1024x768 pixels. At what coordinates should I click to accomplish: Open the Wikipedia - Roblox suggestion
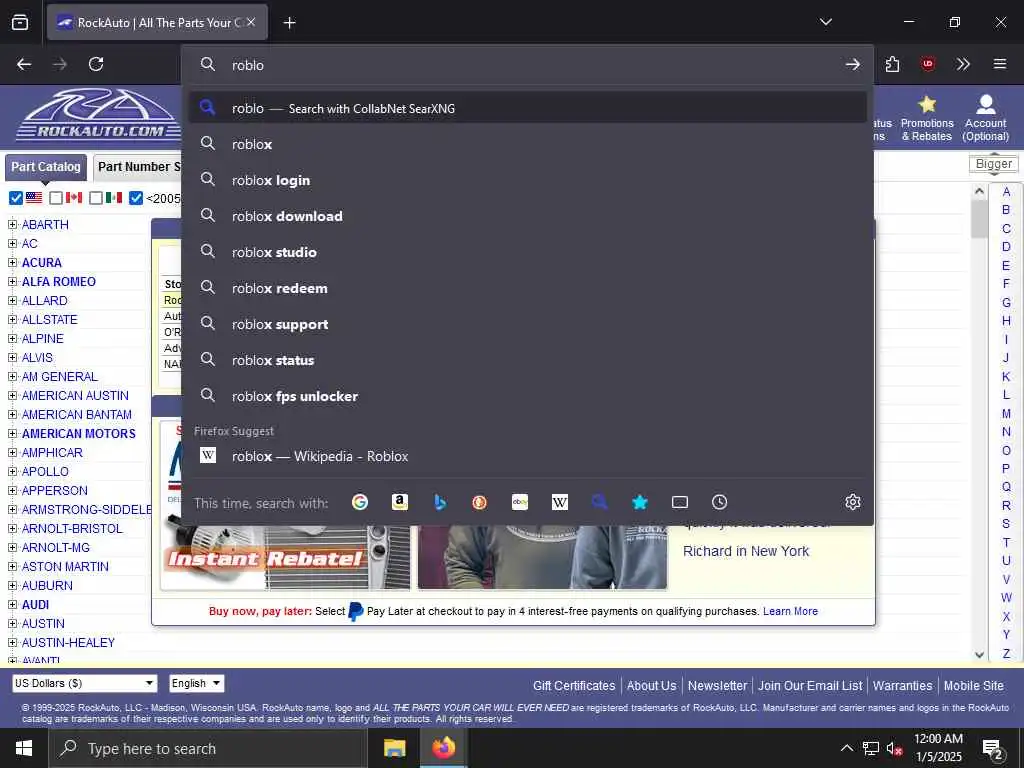528,456
